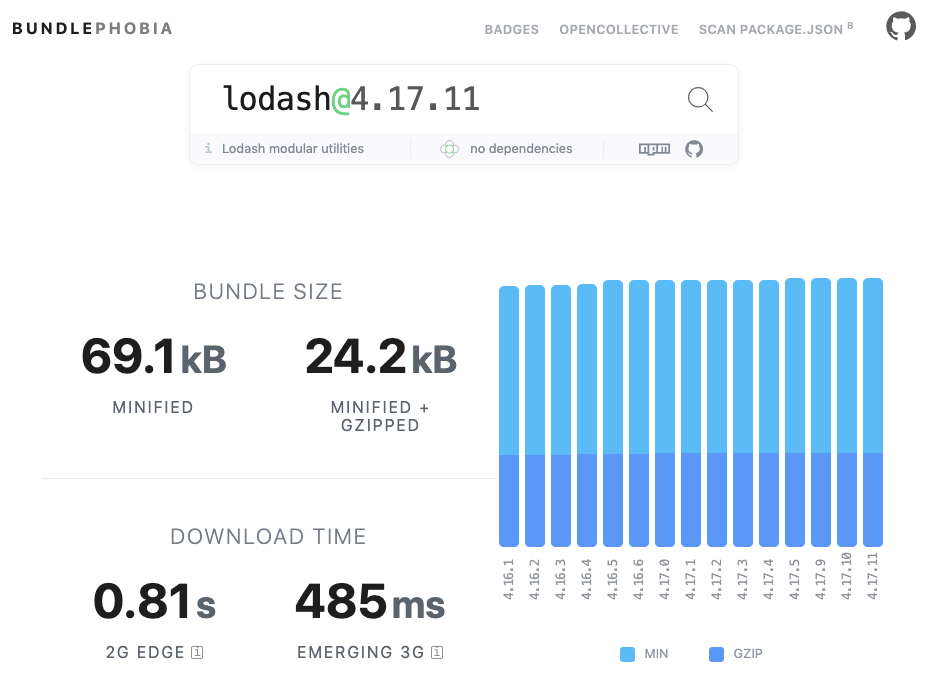Select the 4.17.5 version bar

(x=795, y=412)
